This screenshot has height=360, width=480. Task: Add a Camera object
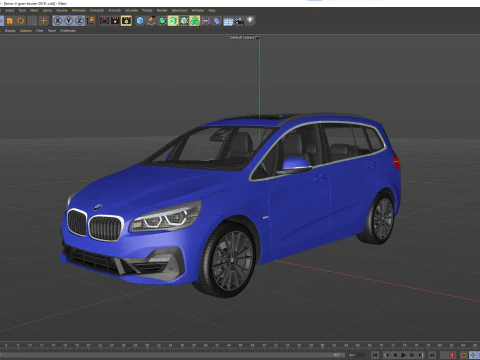tap(239, 21)
